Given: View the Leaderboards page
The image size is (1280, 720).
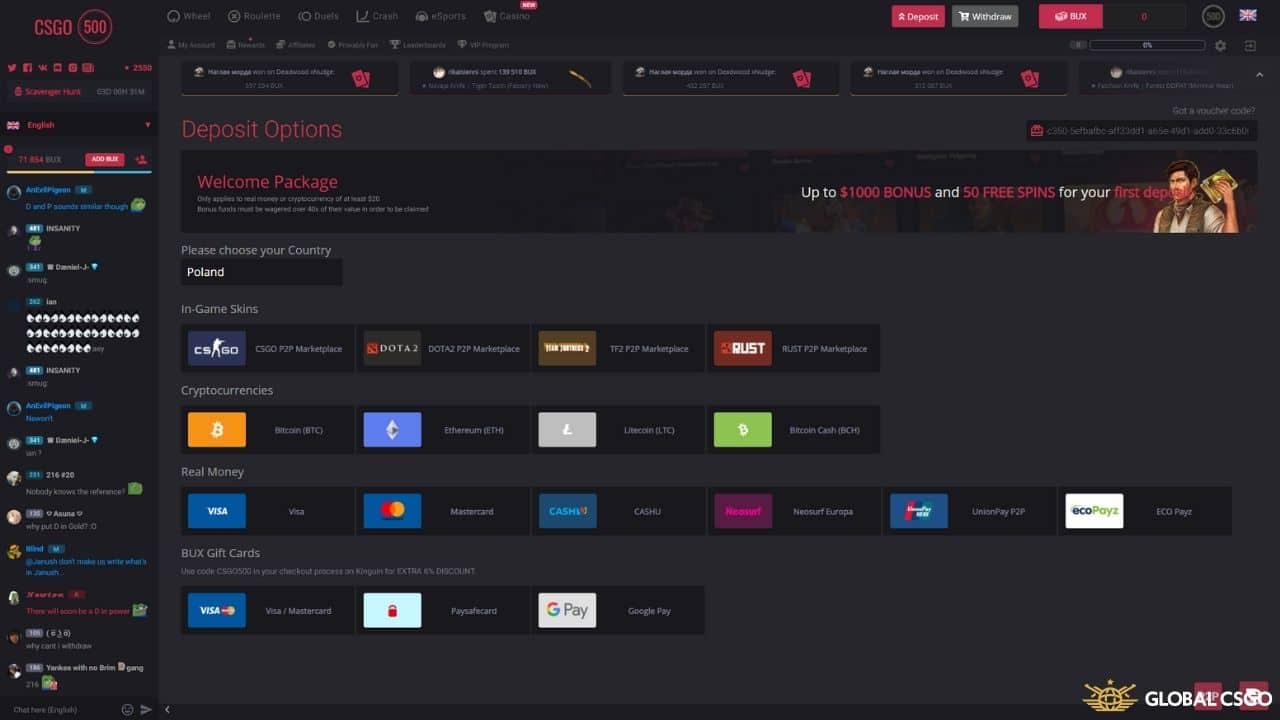Looking at the screenshot, I should [x=418, y=45].
